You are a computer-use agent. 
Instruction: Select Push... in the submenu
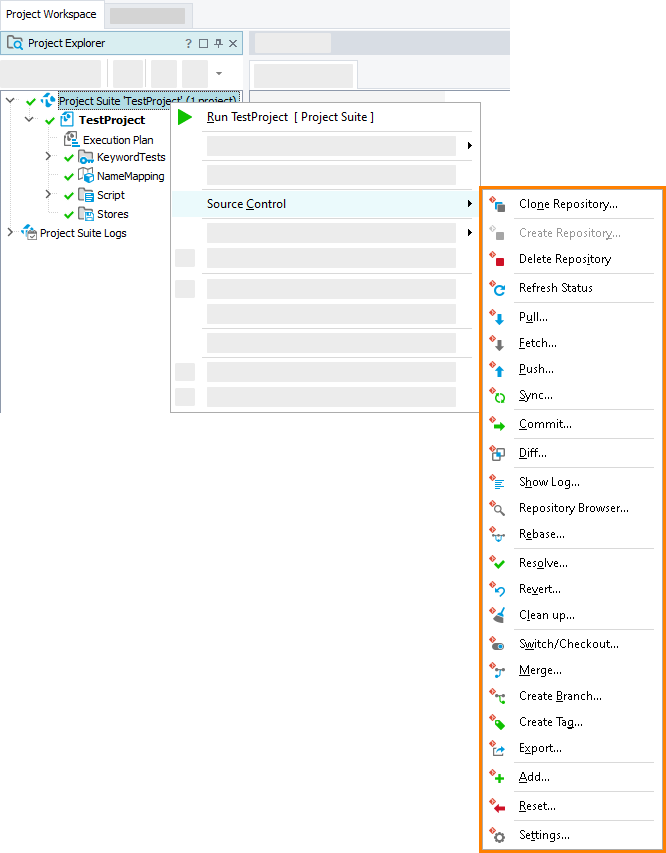tap(572, 369)
